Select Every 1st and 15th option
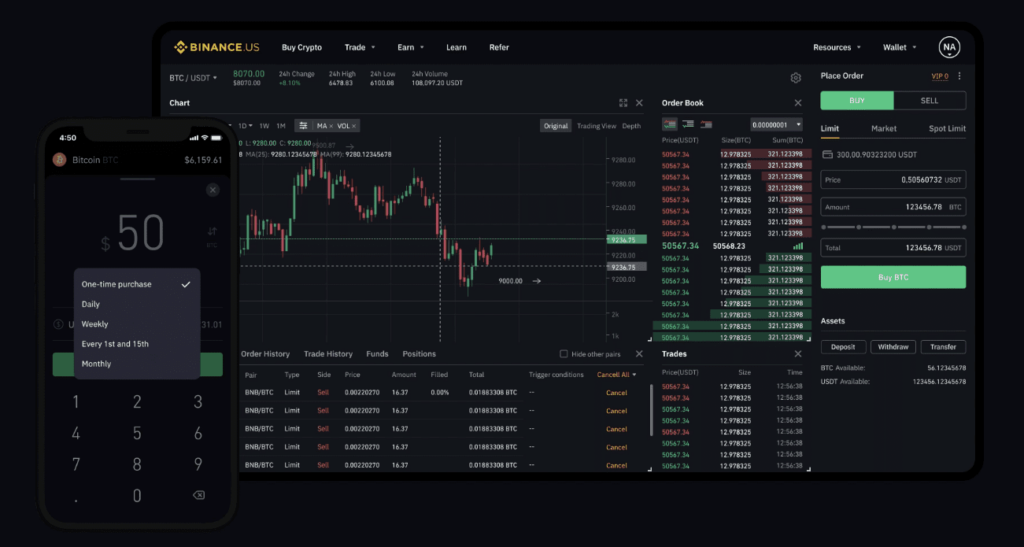 pos(136,344)
